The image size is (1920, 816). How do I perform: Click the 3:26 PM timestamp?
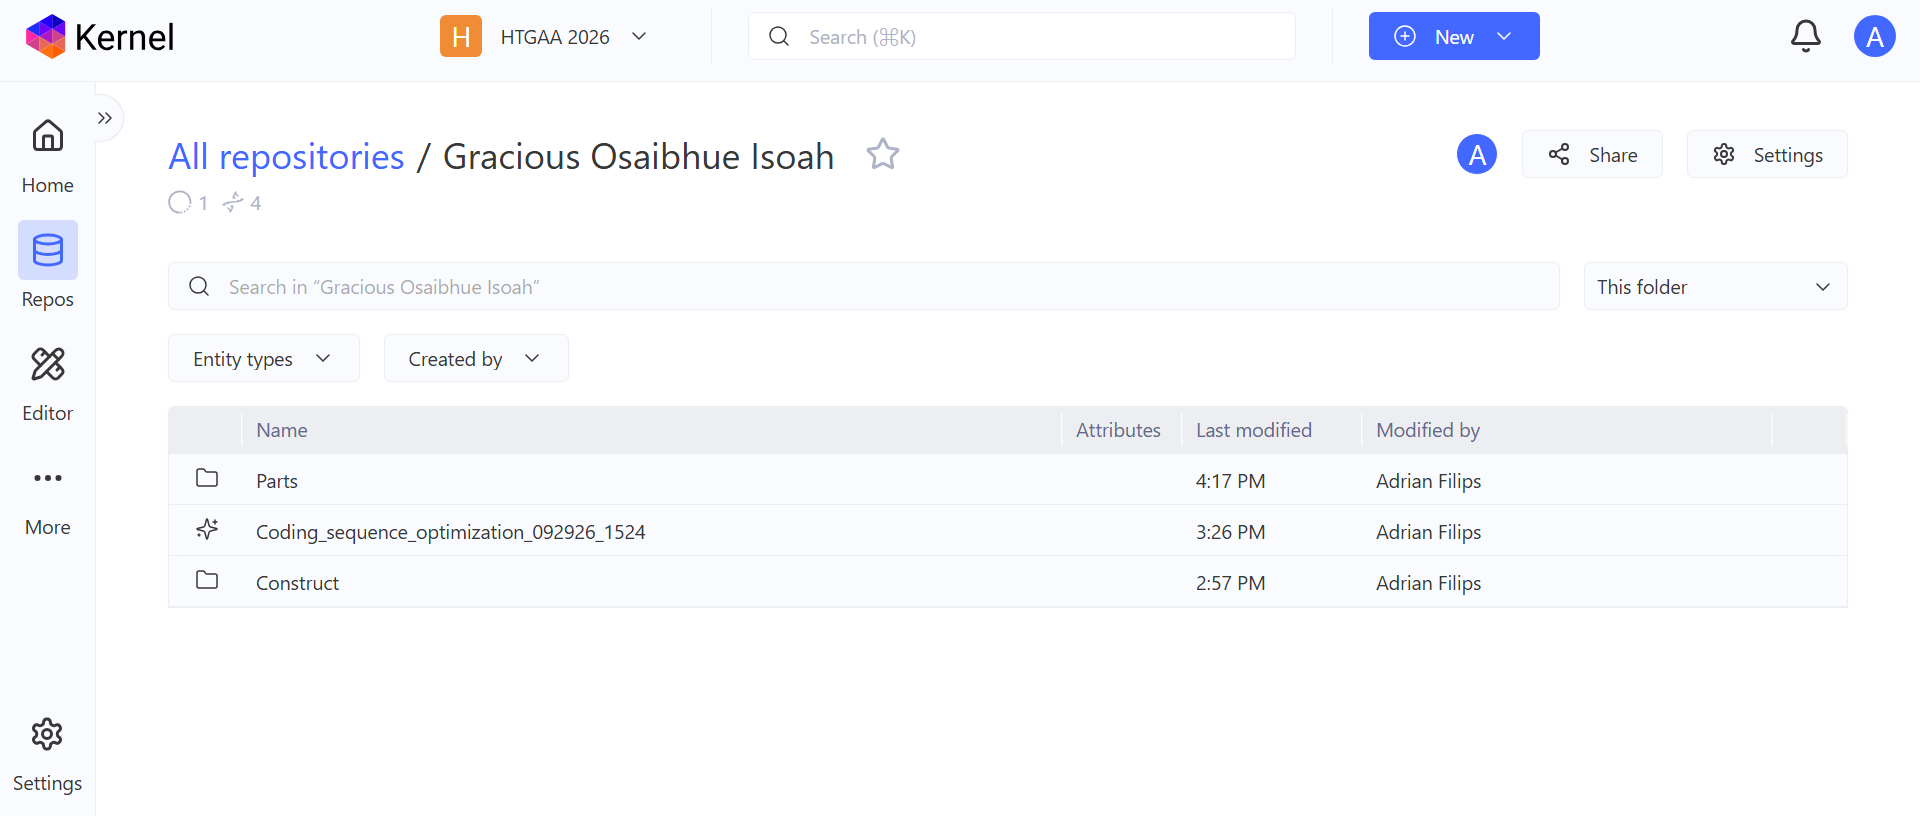tap(1231, 532)
